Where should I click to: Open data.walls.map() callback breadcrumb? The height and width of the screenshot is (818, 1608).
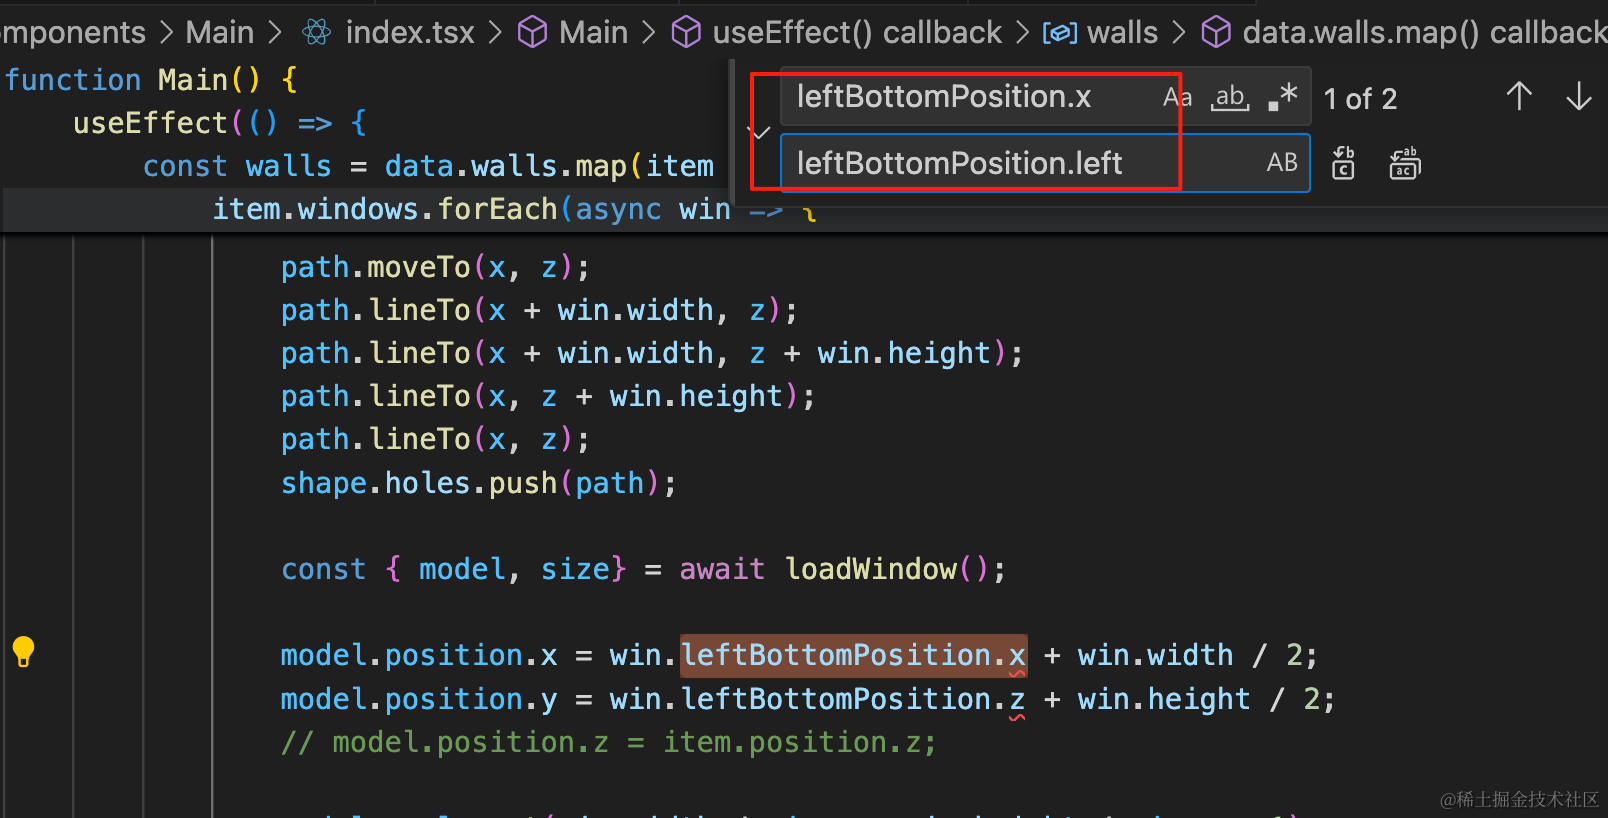[1424, 33]
